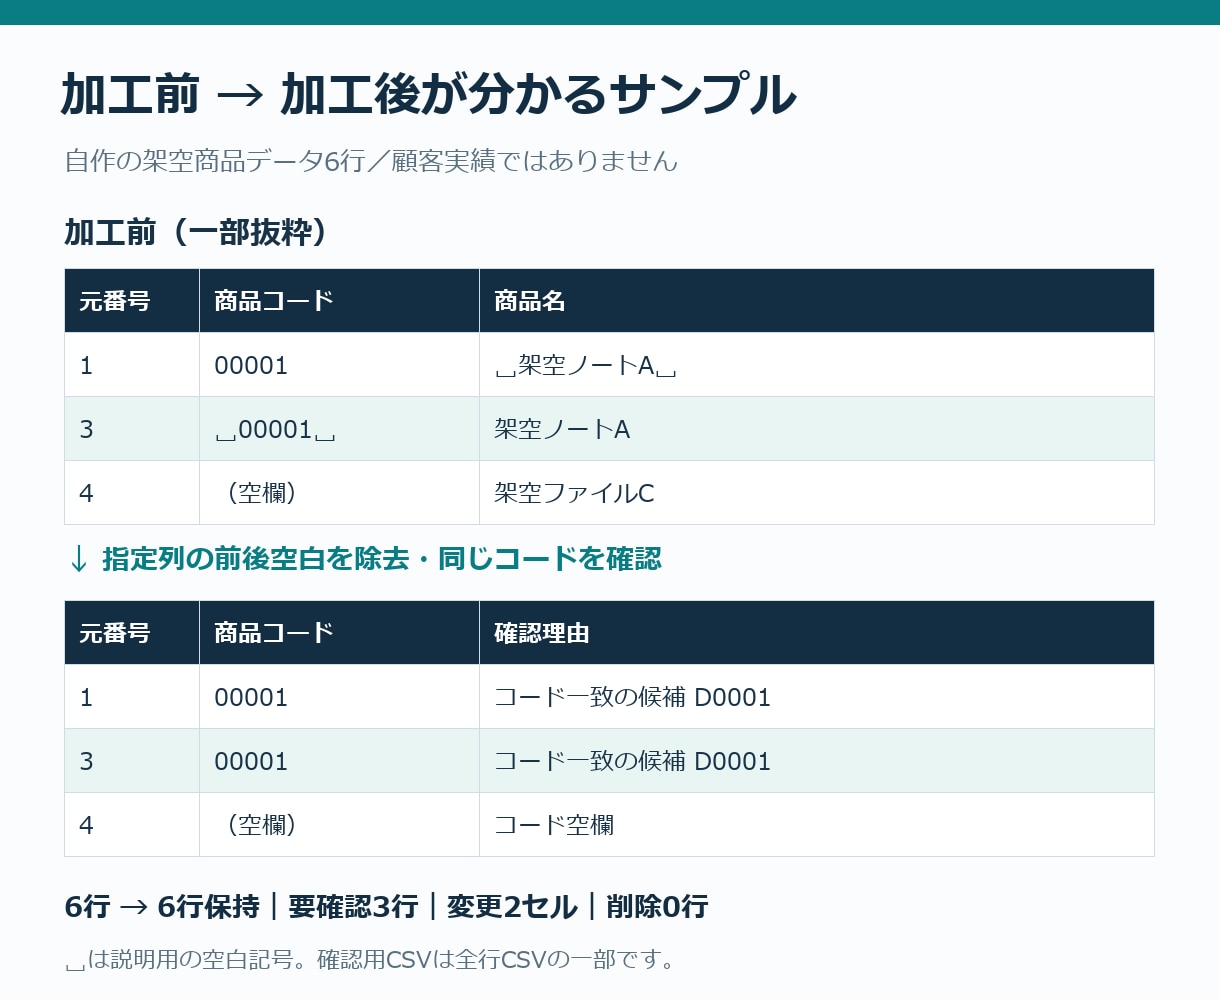Click the footnote ␣は説明用の空白記号

pos(180,960)
